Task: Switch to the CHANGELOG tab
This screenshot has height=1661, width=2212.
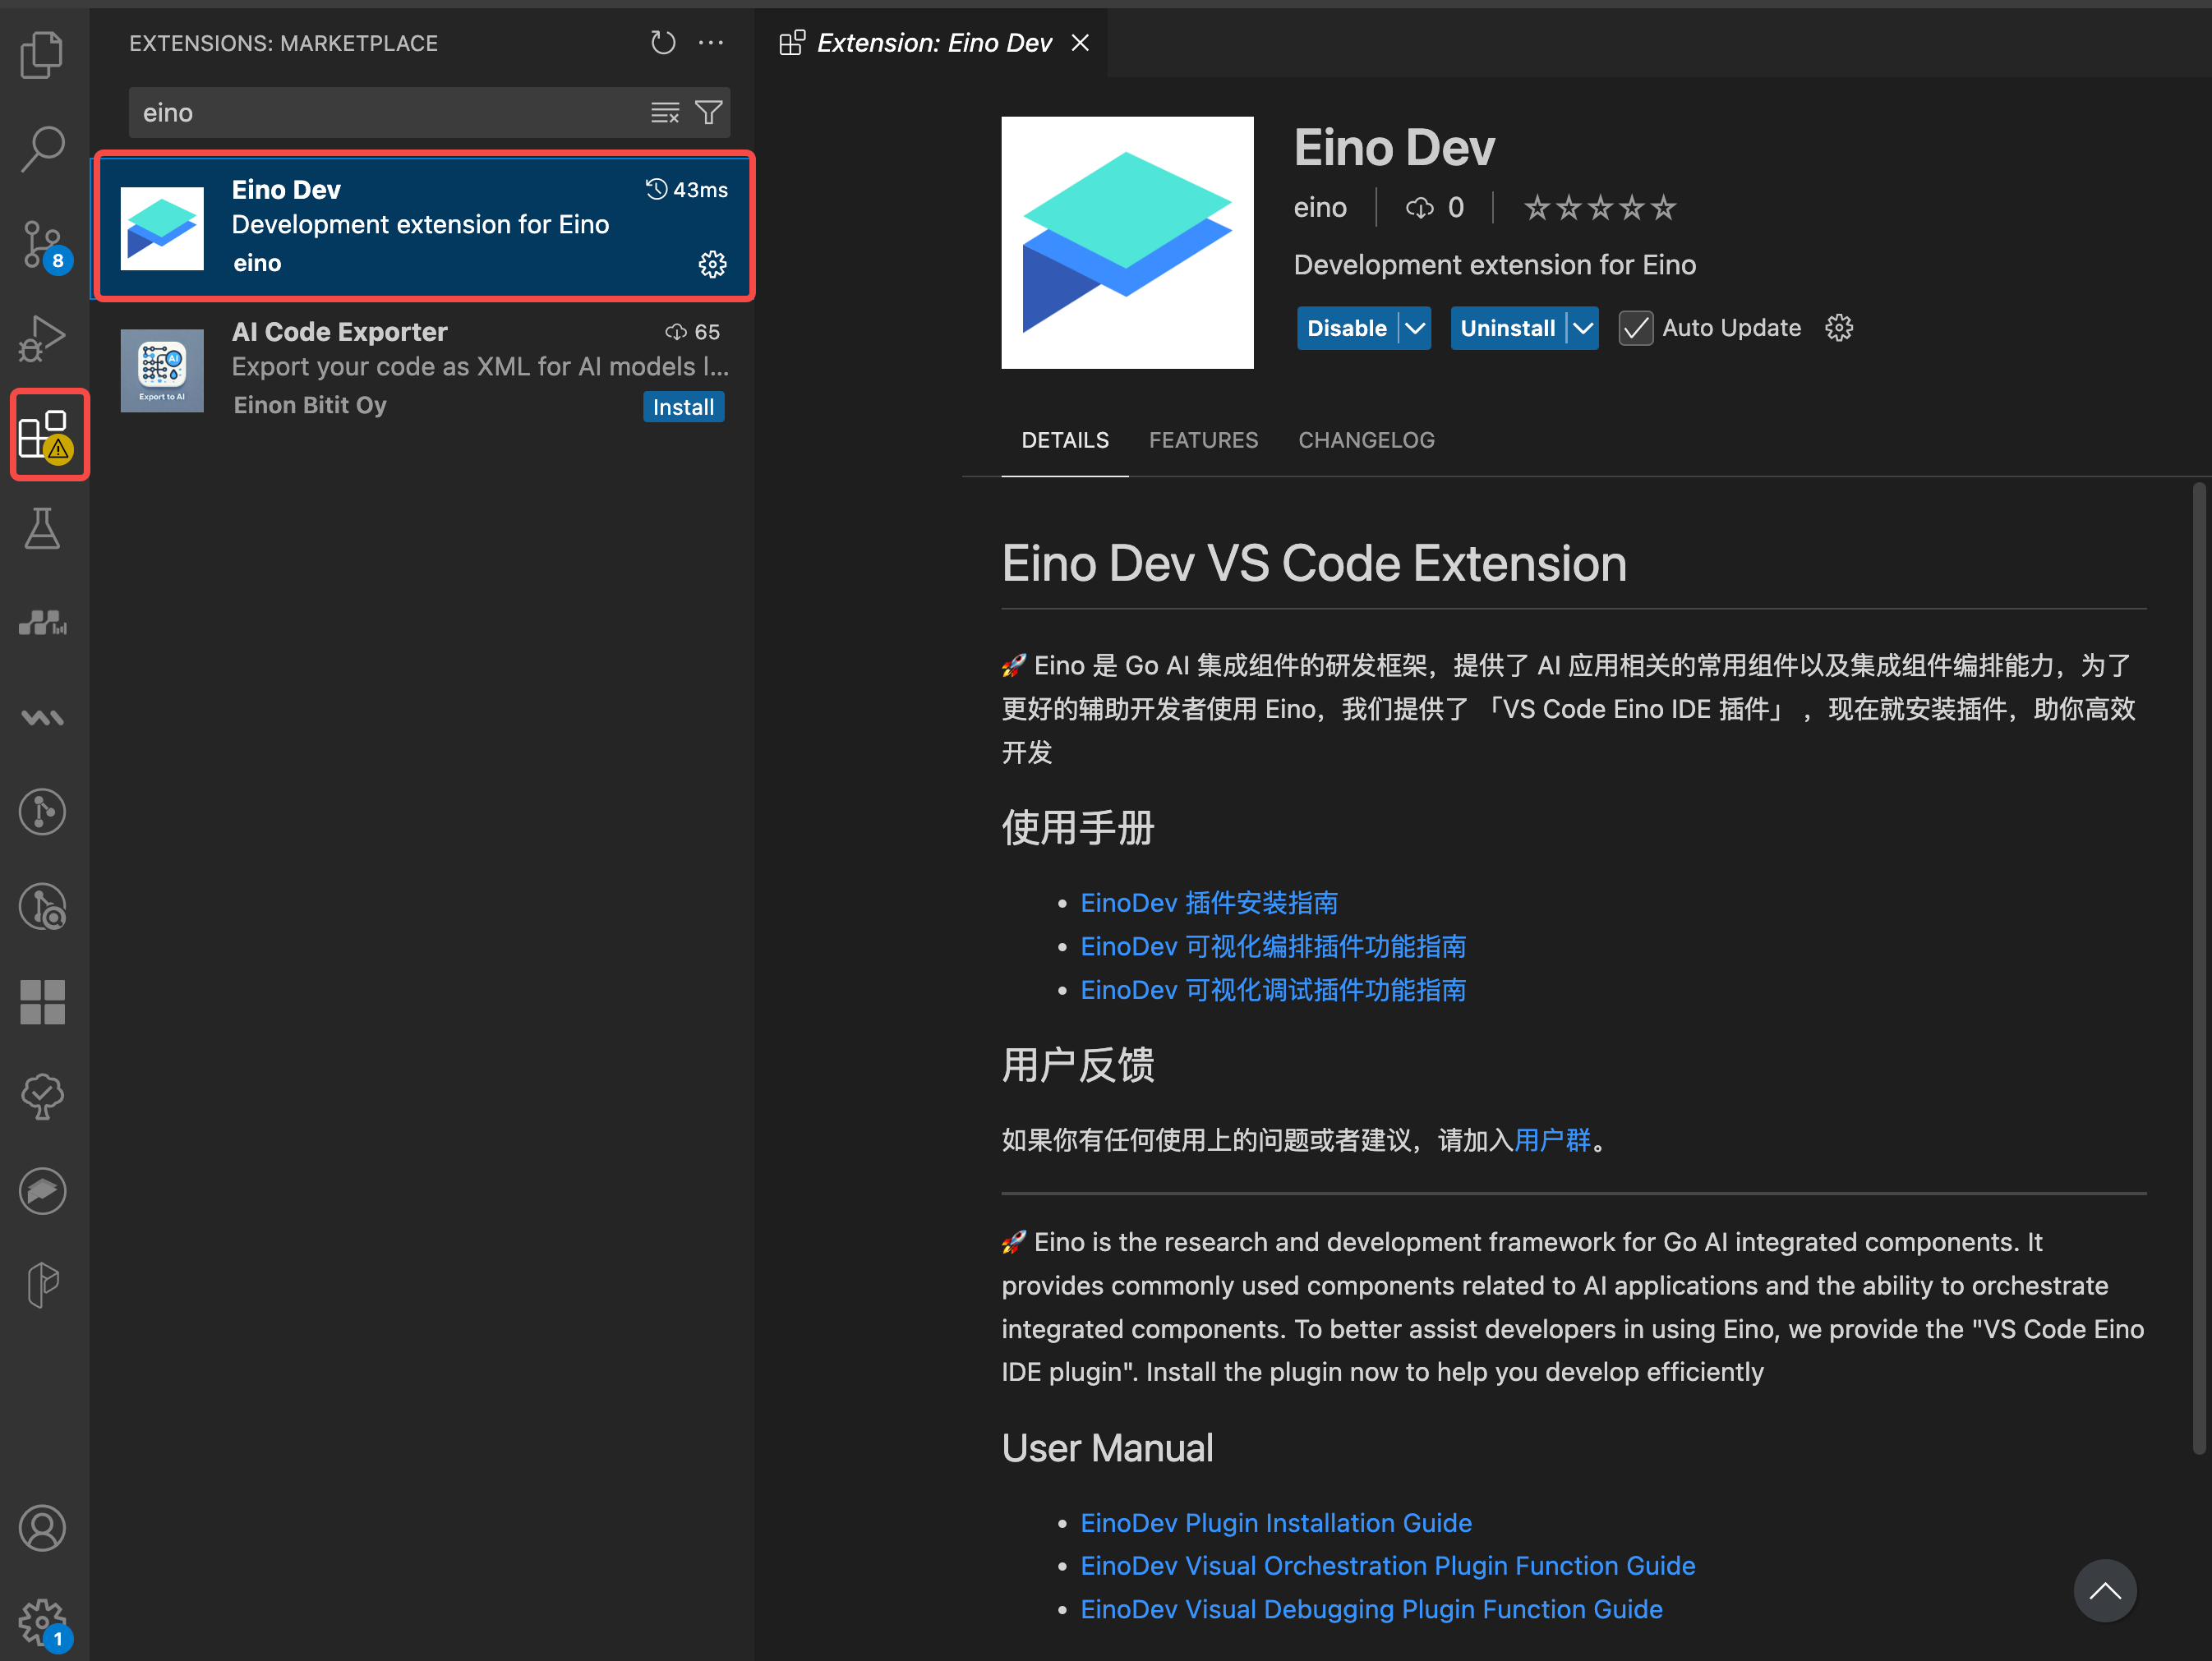Action: coord(1366,440)
